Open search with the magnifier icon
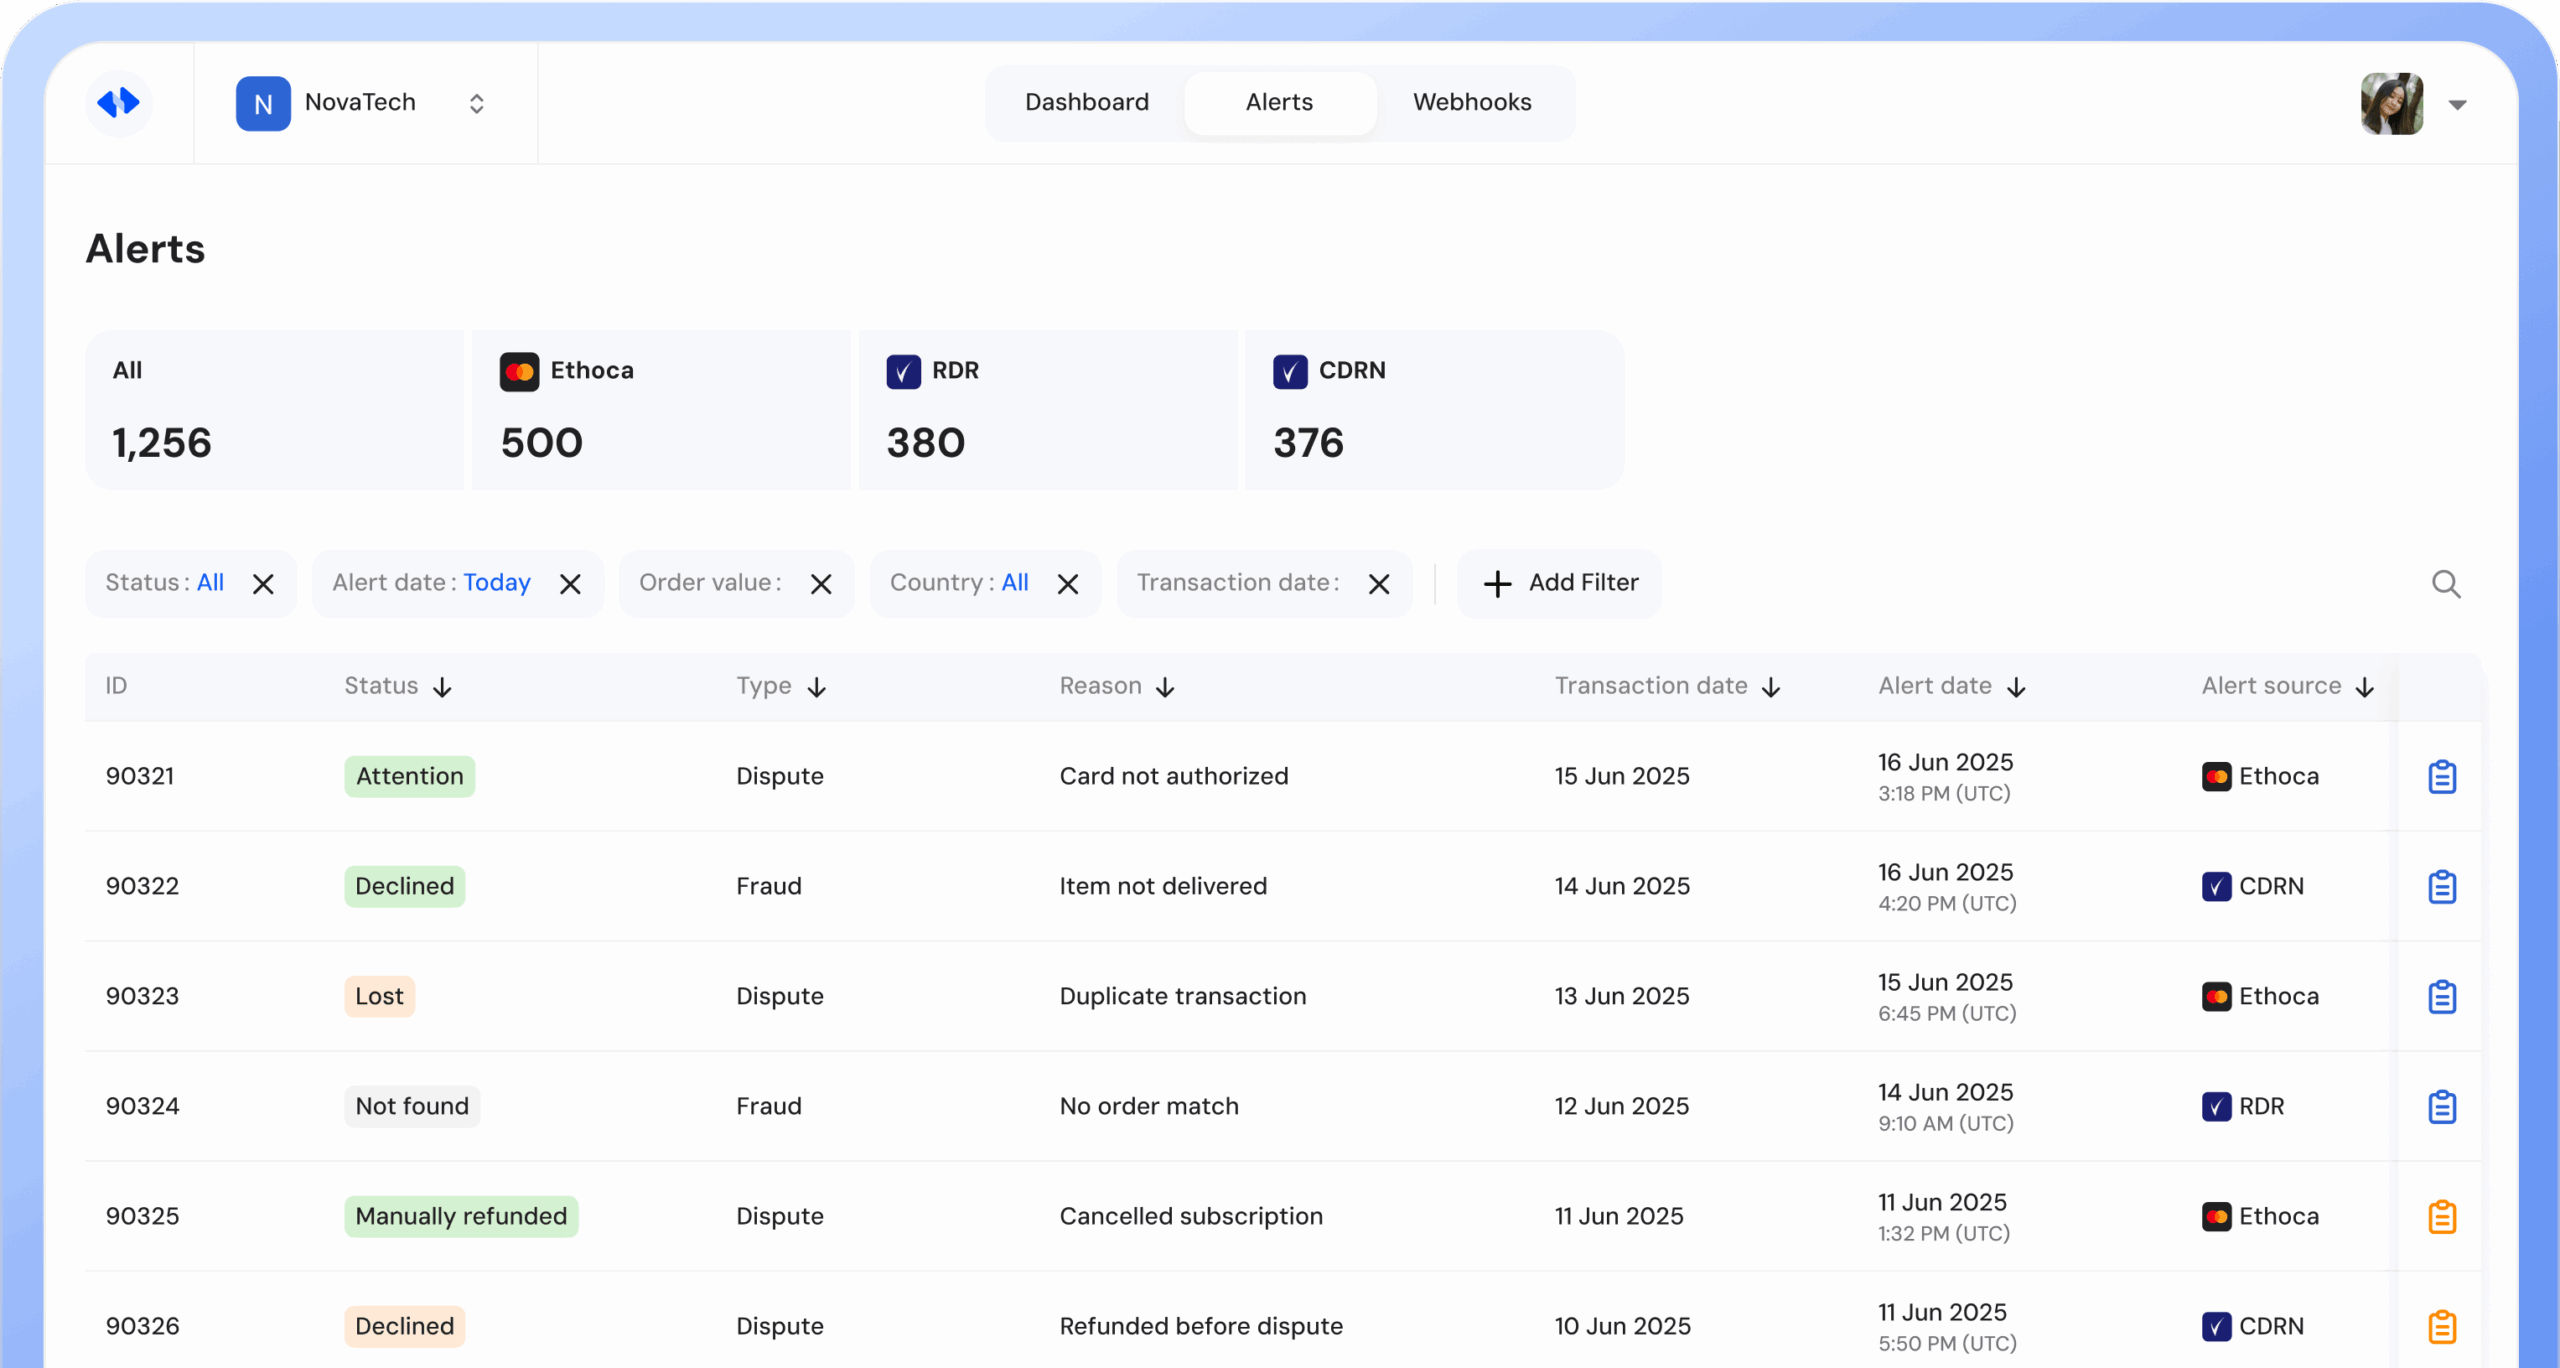This screenshot has height=1368, width=2560. pyautogui.click(x=2447, y=584)
